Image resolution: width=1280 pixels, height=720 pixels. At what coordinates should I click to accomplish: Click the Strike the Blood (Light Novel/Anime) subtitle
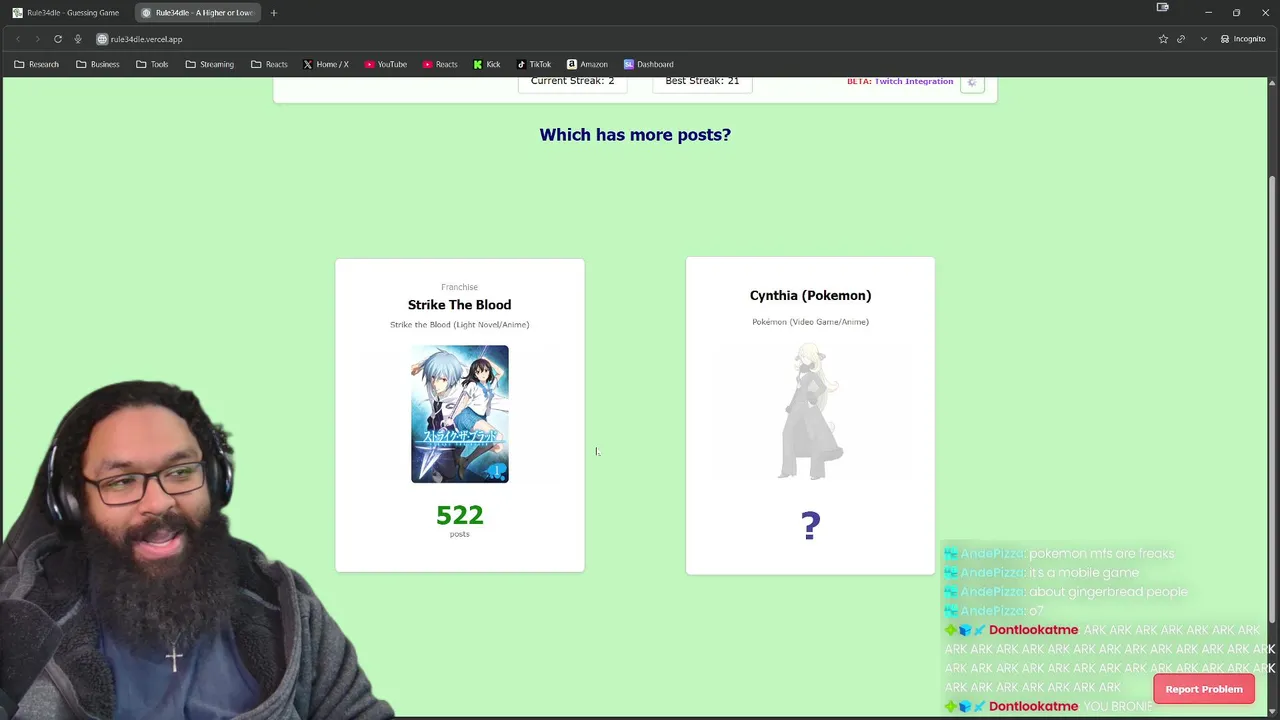coord(459,324)
